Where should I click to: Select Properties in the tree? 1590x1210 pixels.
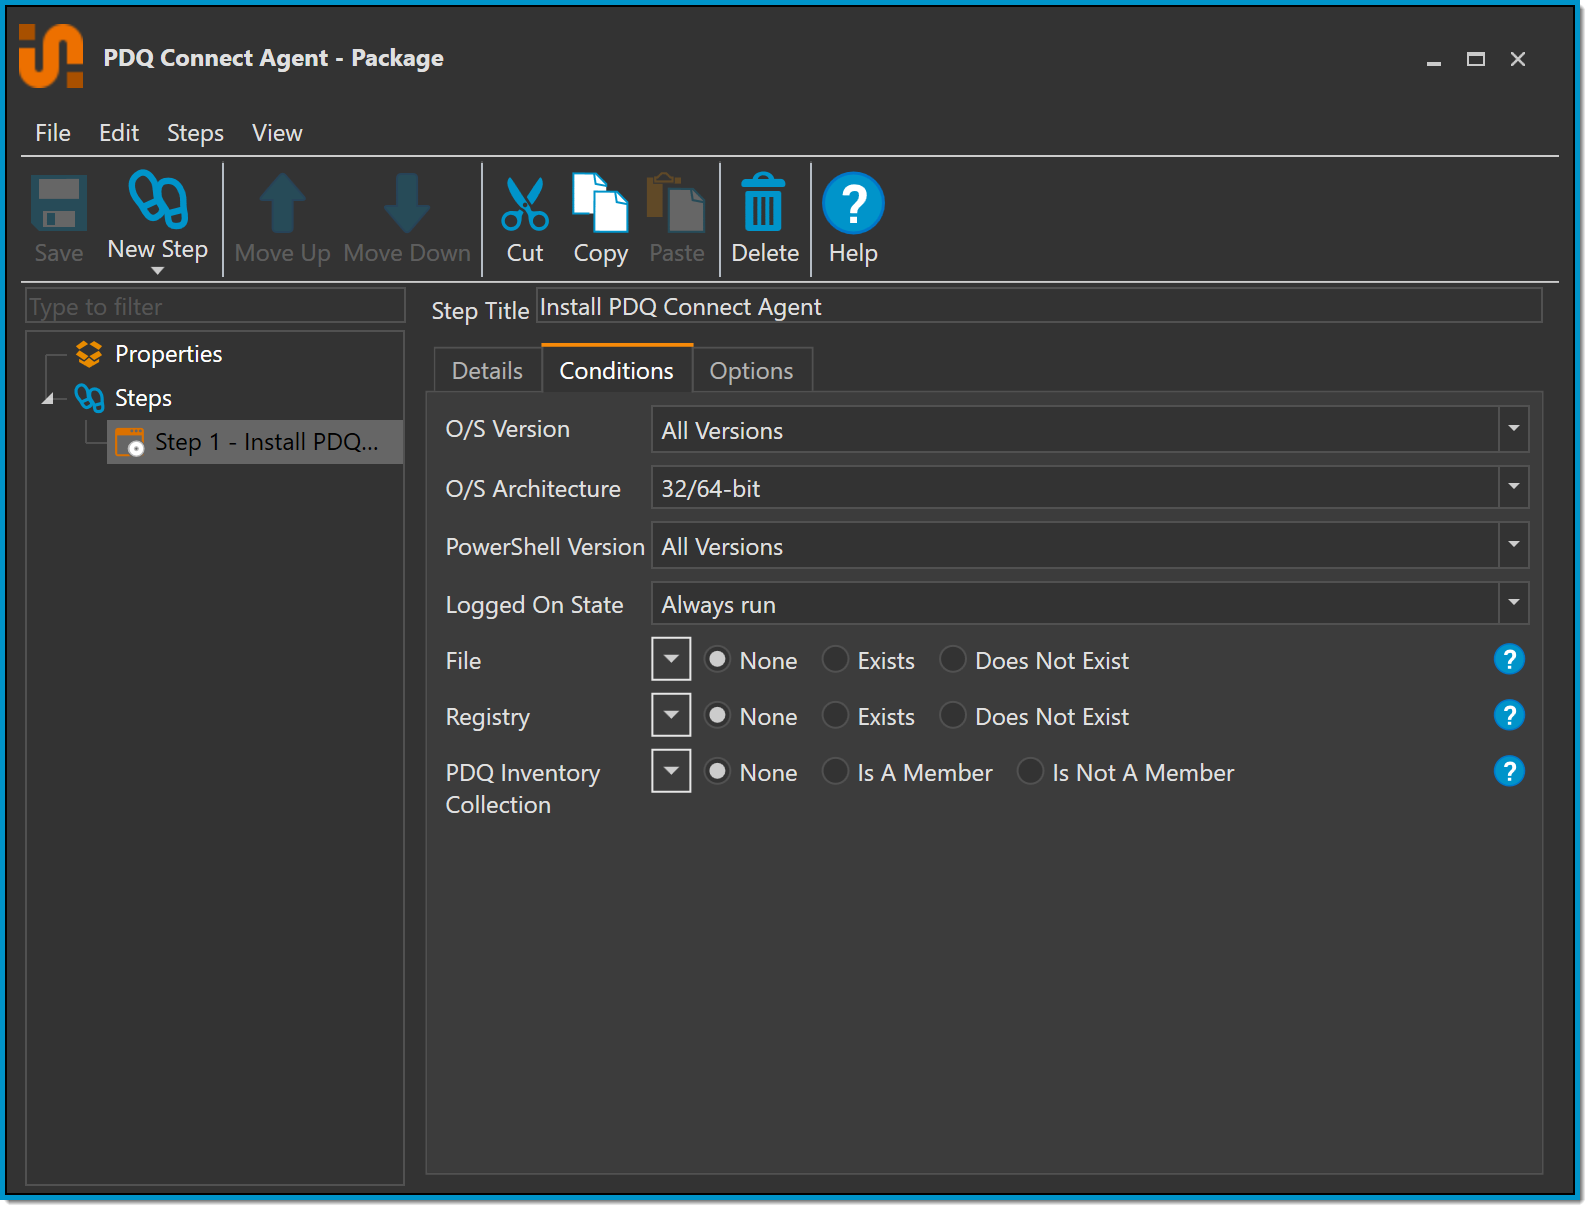coord(169,354)
